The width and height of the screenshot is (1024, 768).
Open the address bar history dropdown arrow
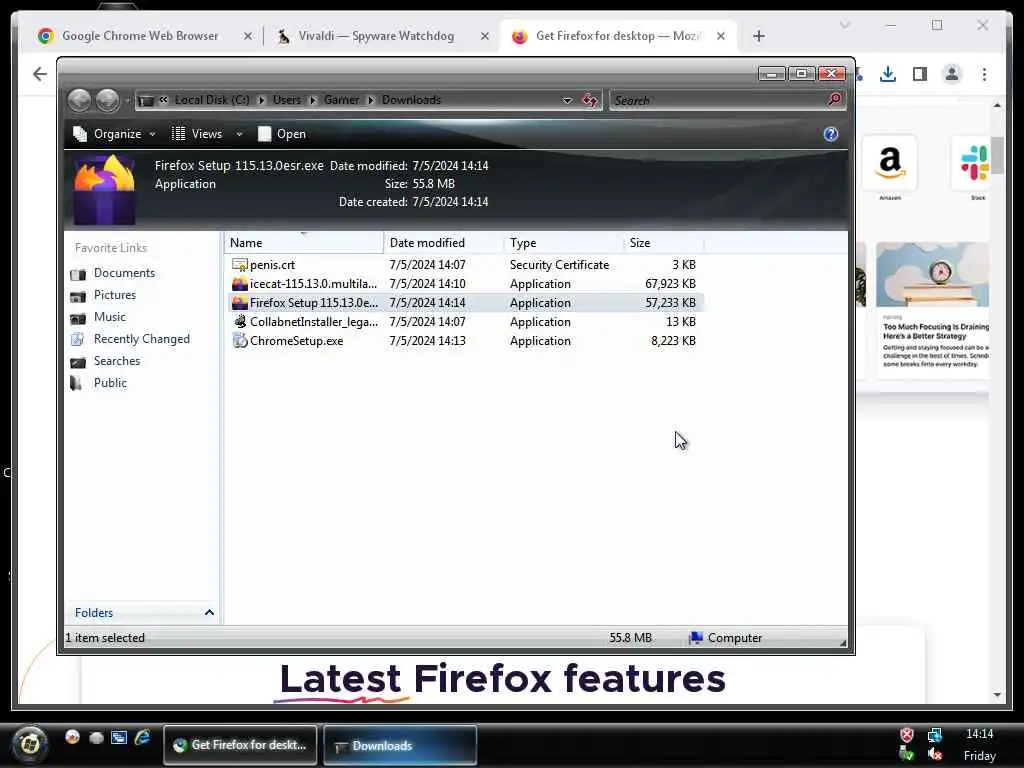pyautogui.click(x=567, y=101)
